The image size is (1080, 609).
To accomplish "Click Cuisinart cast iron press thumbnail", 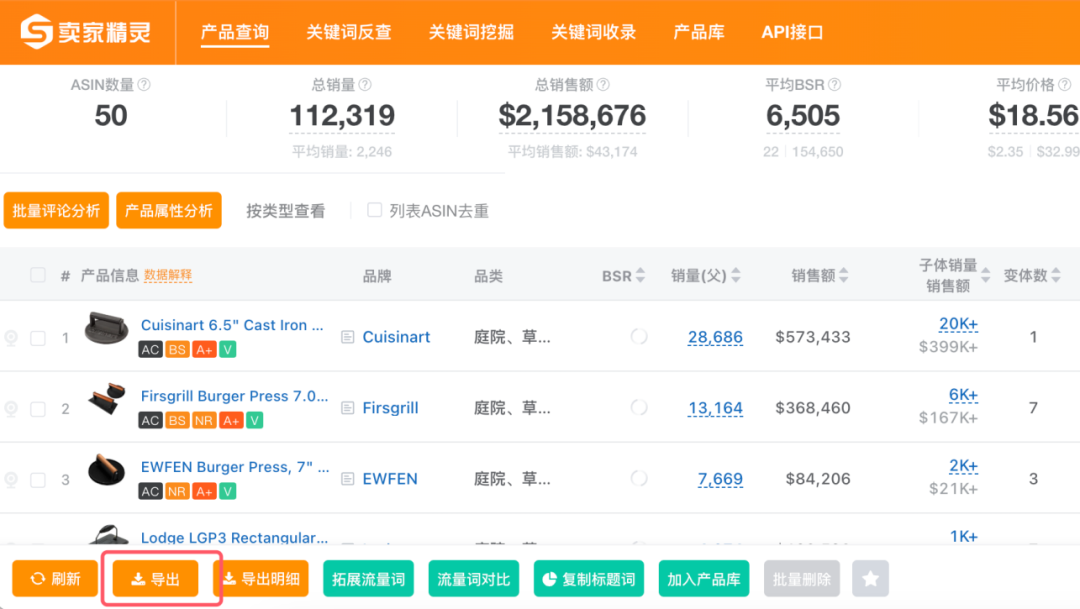I will [x=106, y=329].
